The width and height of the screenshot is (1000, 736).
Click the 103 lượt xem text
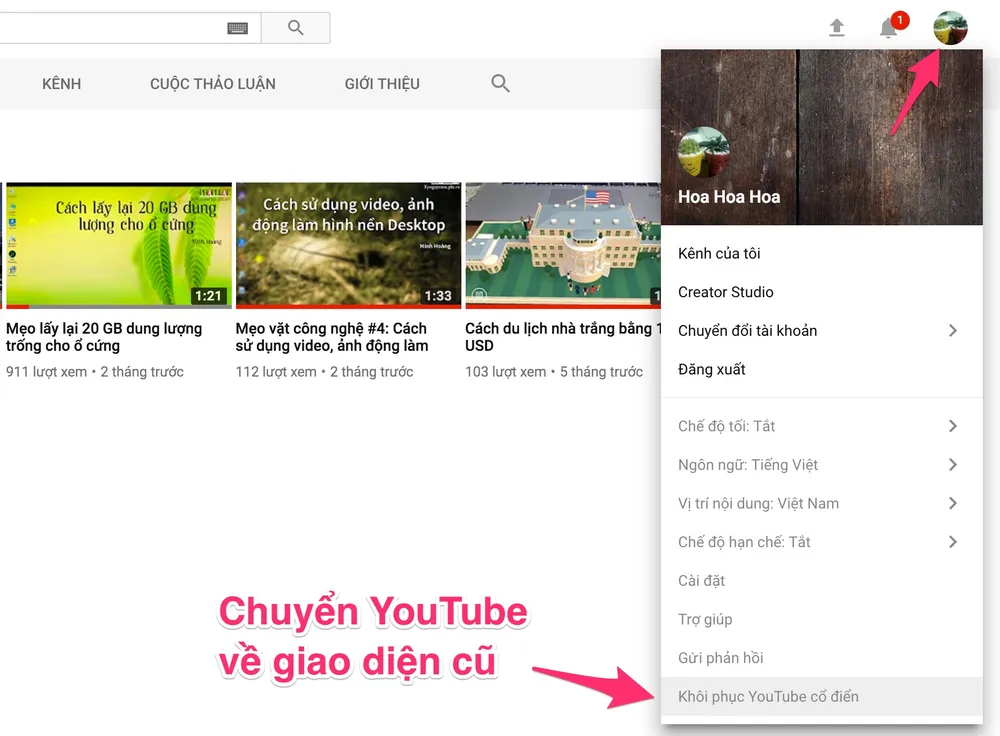point(506,372)
